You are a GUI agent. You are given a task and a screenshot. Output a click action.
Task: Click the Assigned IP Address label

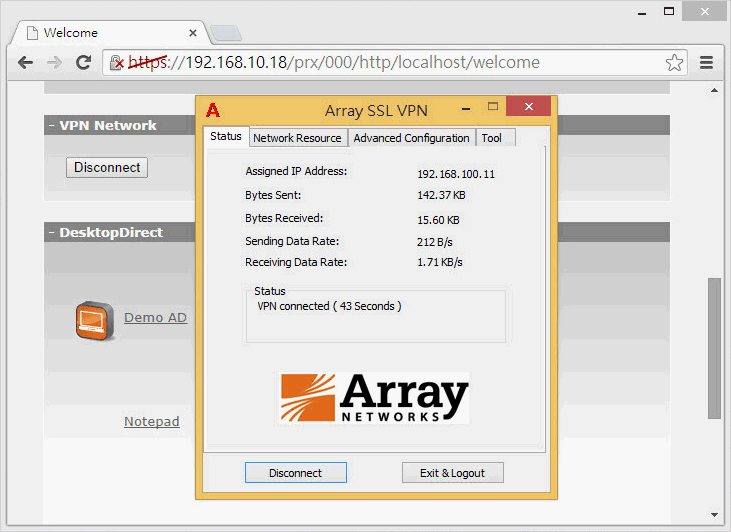296,171
